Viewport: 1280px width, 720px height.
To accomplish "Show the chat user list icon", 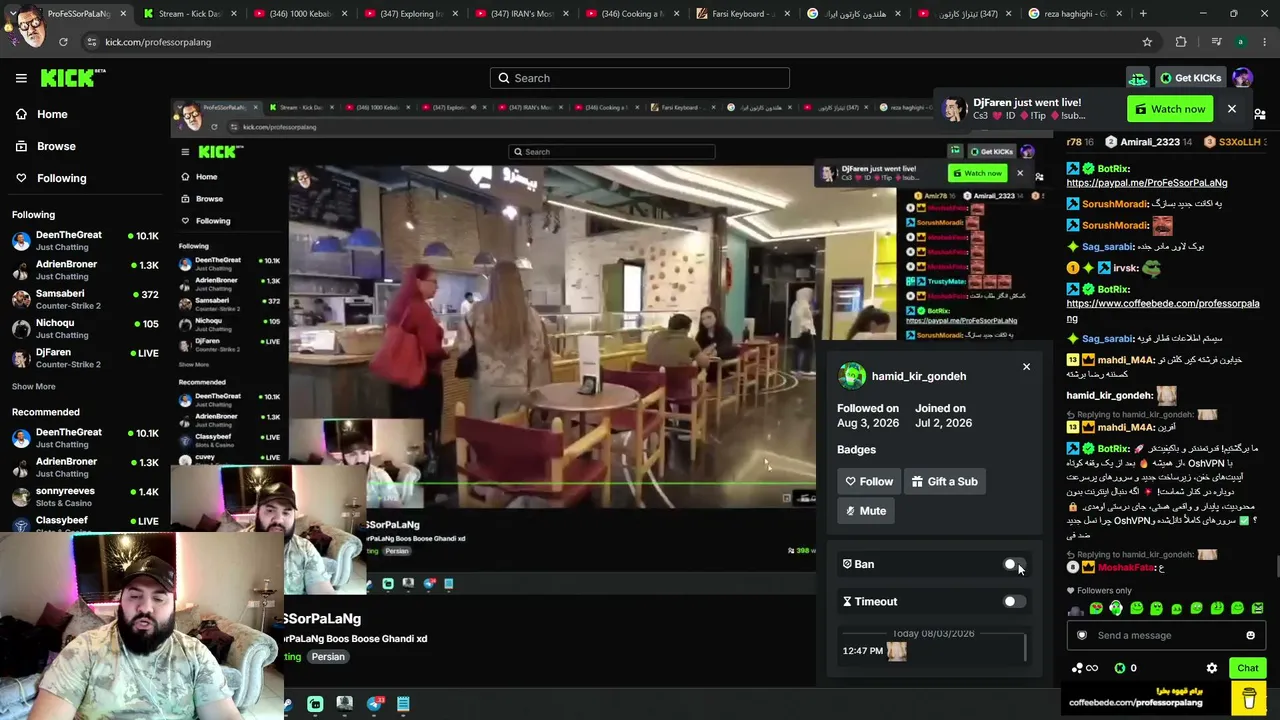I will click(x=1259, y=115).
